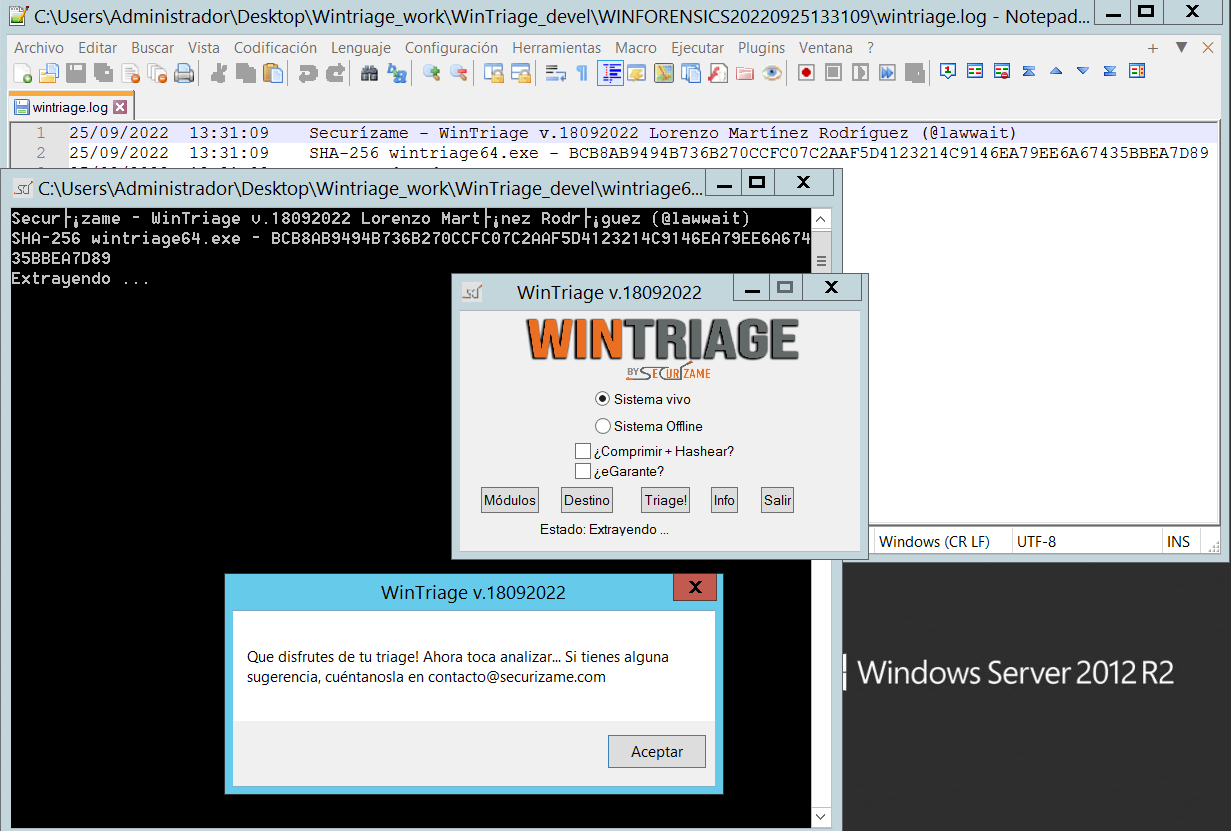
Task: Click the Print icon in Notepad++ toolbar
Action: tap(183, 72)
